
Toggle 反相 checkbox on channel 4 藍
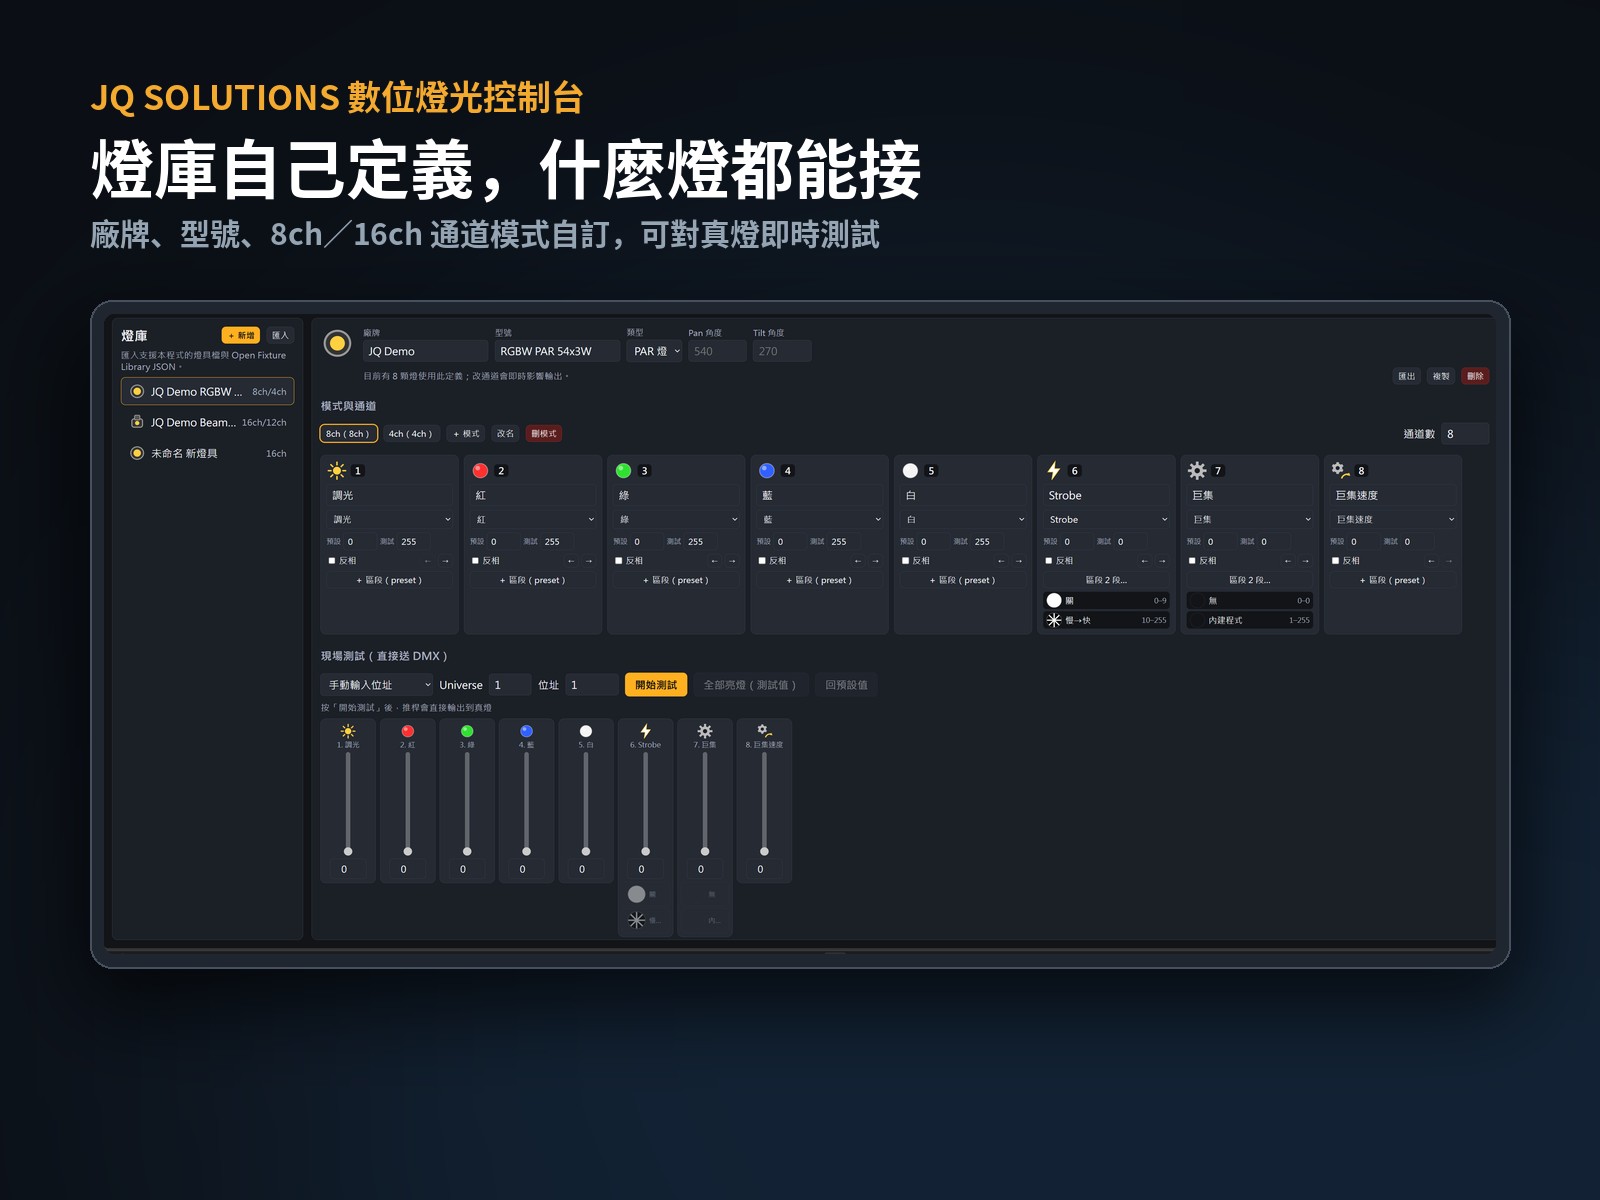pyautogui.click(x=762, y=561)
